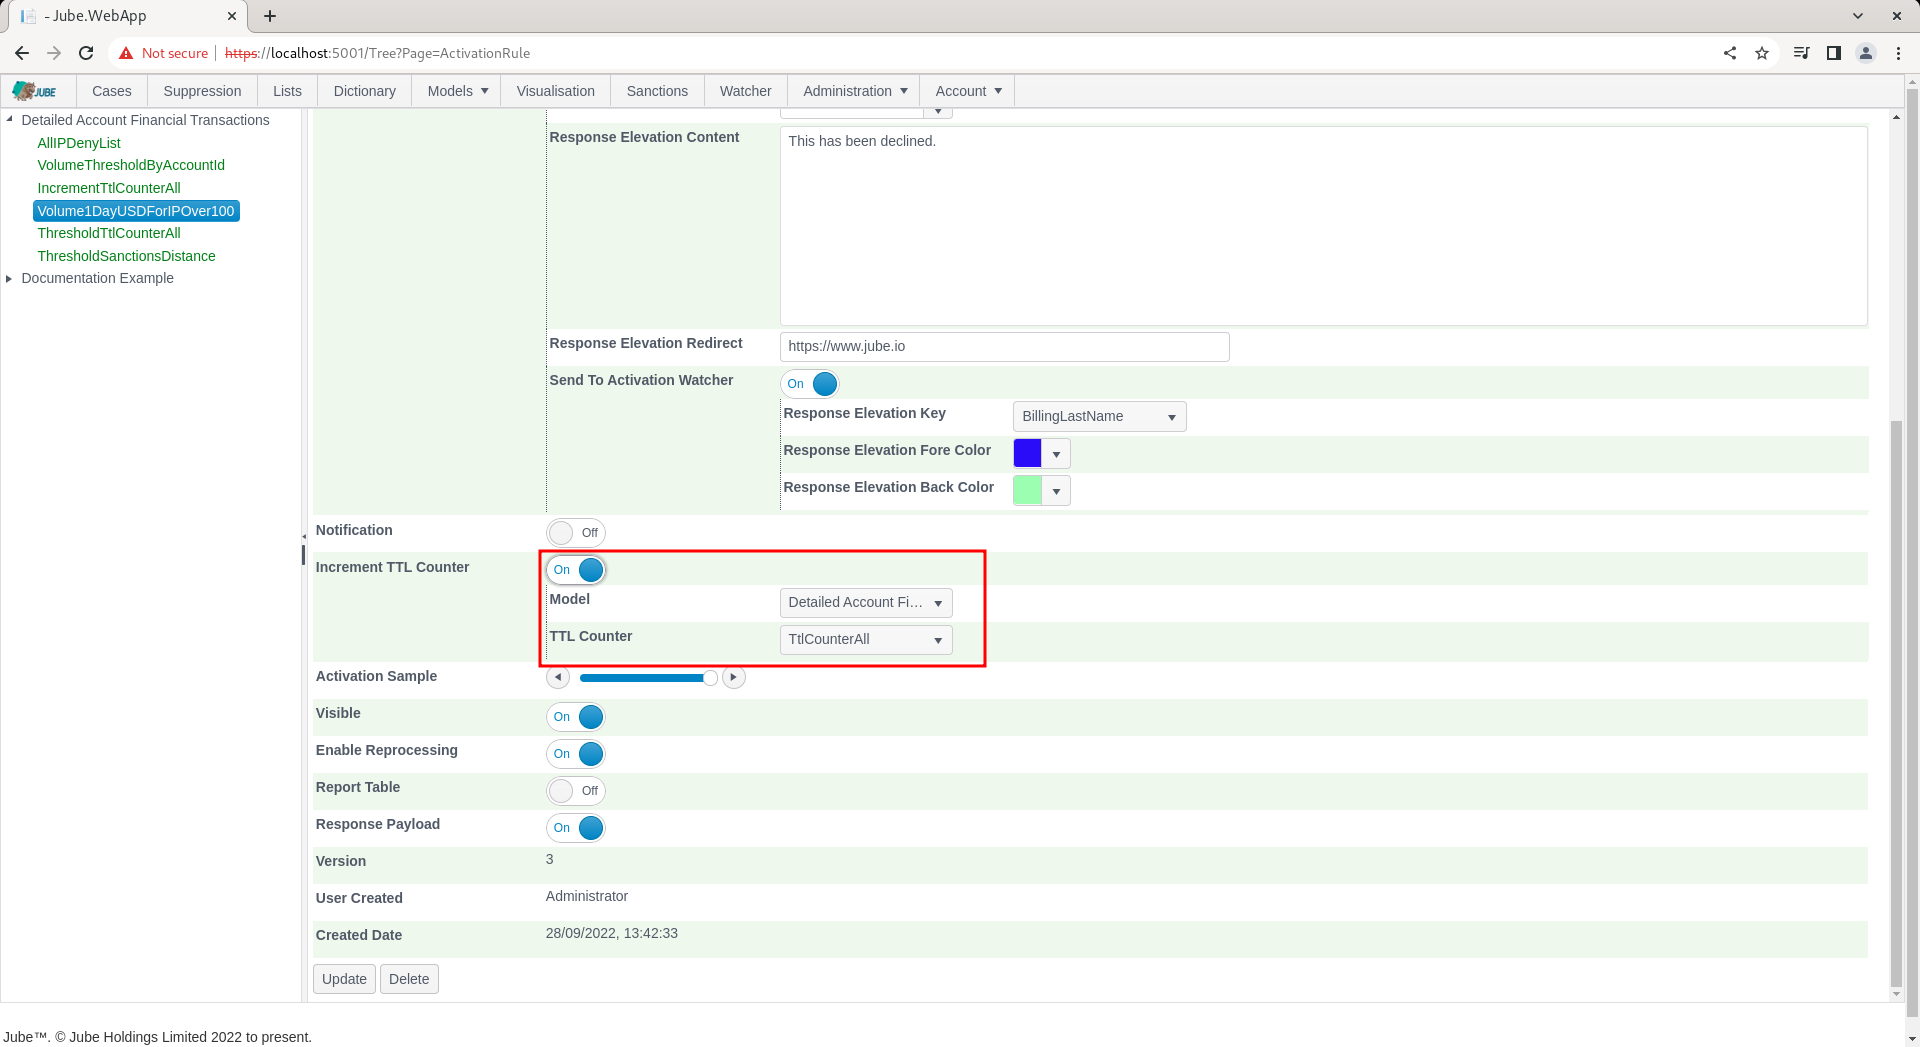This screenshot has width=1920, height=1047.
Task: Open the browser three-dot menu
Action: point(1898,53)
